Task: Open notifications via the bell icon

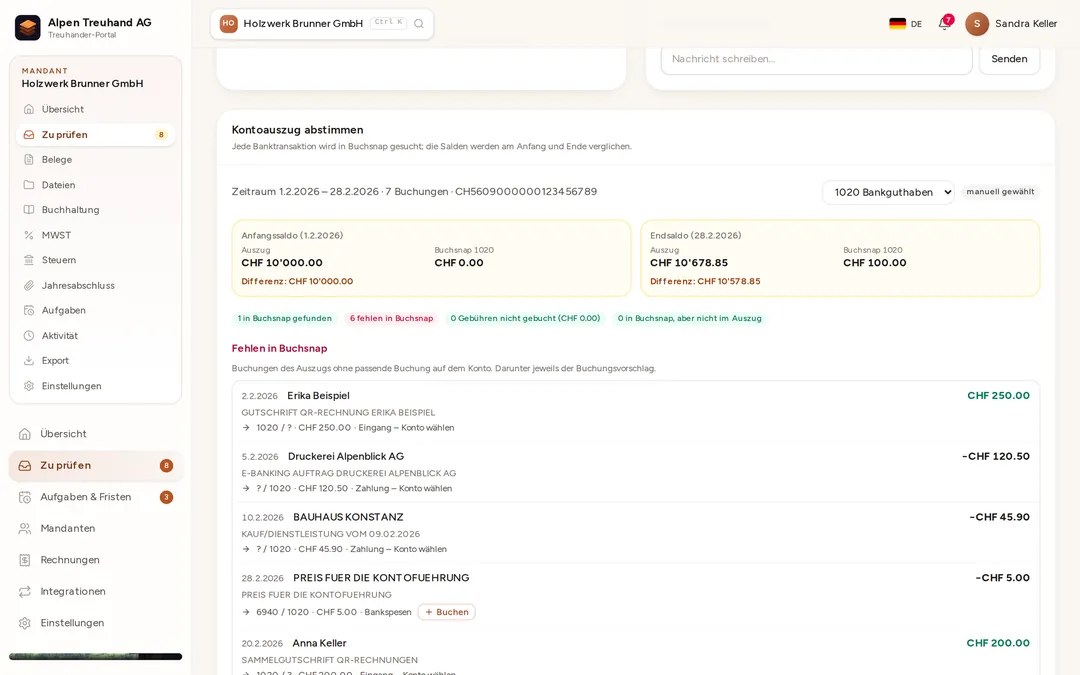Action: [x=944, y=23]
